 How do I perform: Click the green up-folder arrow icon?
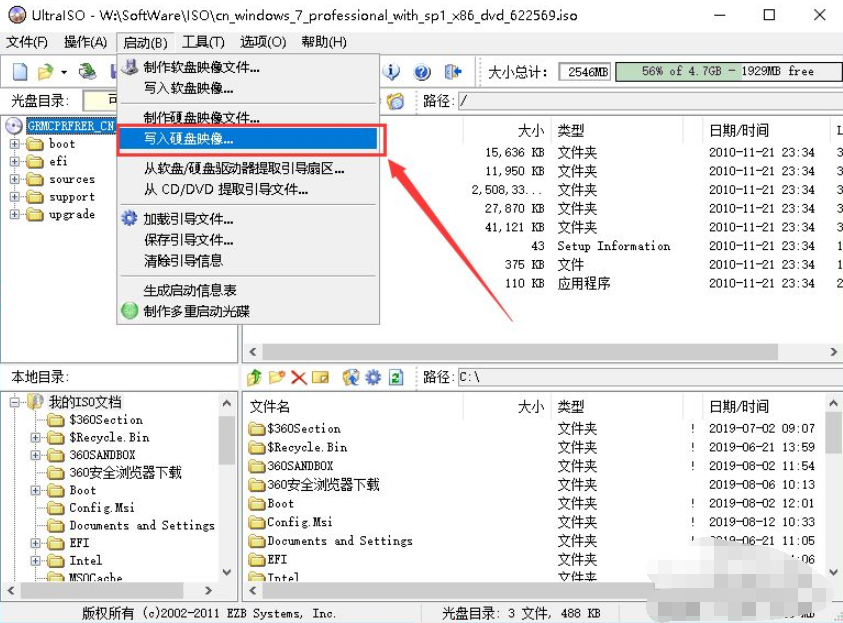[x=254, y=377]
